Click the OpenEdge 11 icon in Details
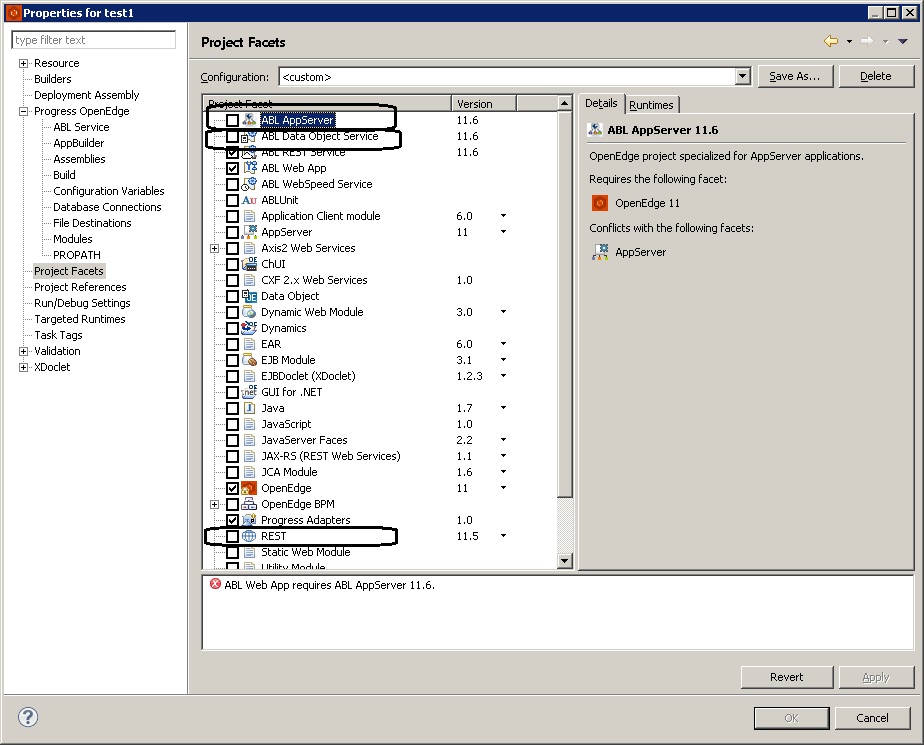Image resolution: width=924 pixels, height=745 pixels. click(599, 203)
